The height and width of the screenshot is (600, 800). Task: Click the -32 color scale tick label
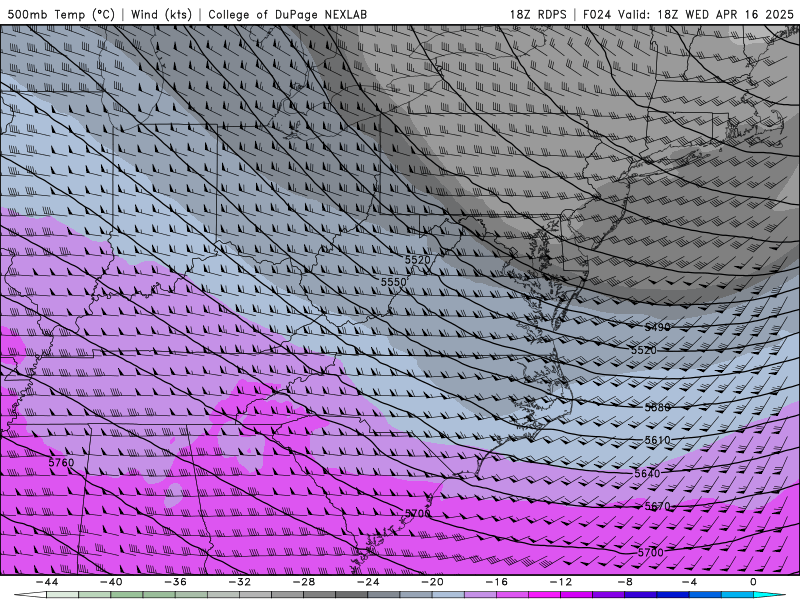tap(239, 582)
